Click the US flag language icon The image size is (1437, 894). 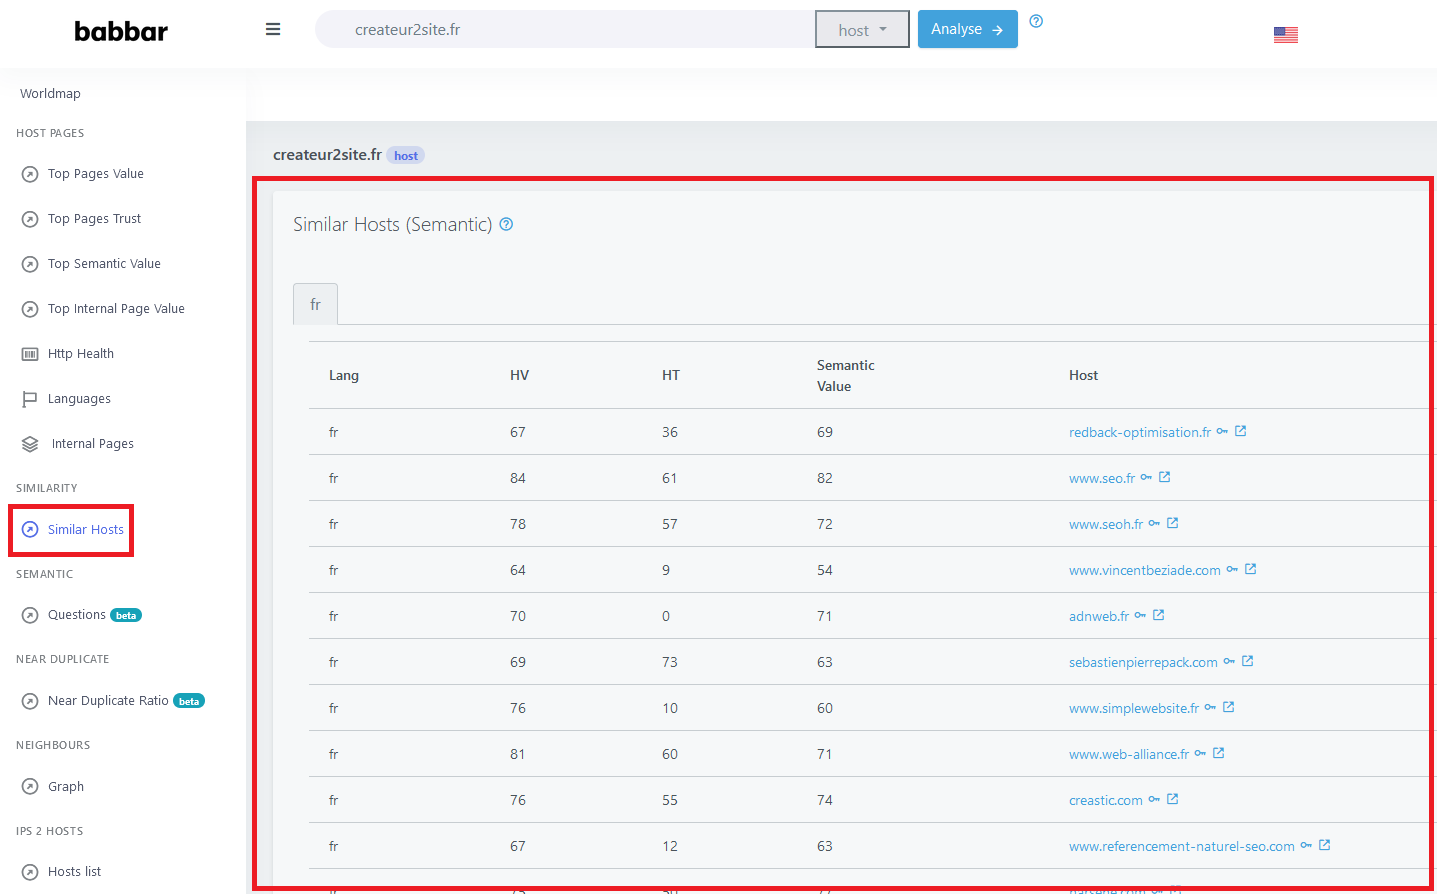click(1285, 35)
